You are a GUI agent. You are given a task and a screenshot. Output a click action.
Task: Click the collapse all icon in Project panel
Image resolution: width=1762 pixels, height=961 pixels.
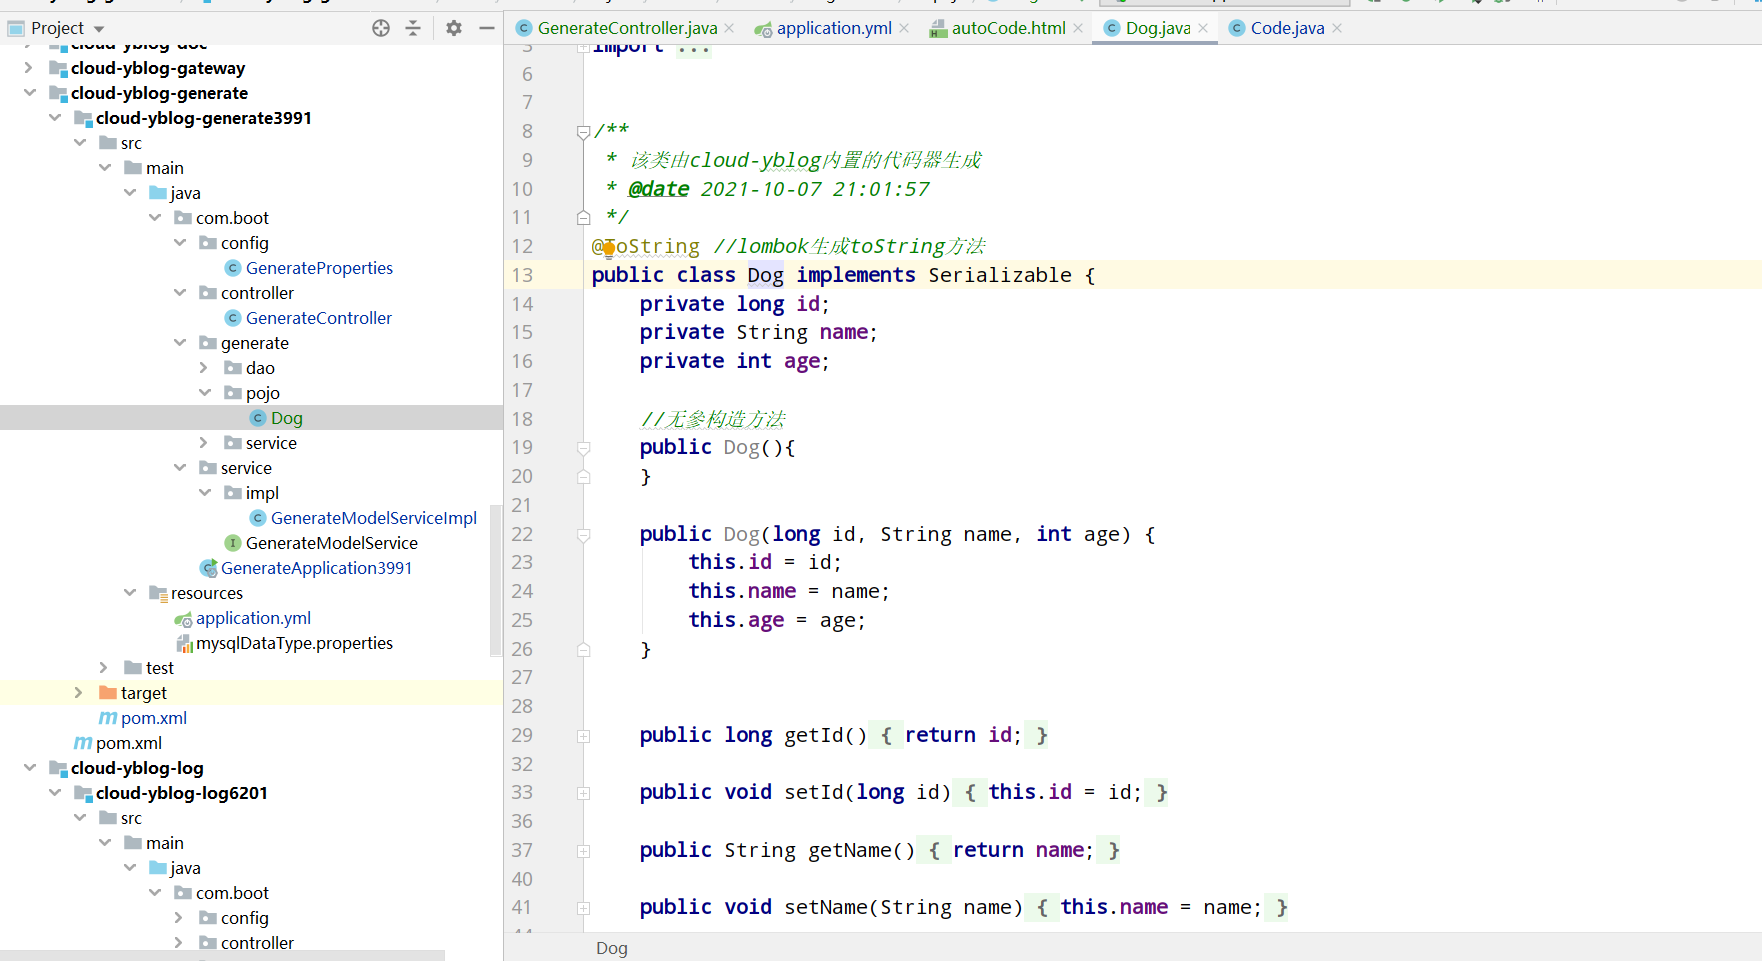pyautogui.click(x=413, y=28)
